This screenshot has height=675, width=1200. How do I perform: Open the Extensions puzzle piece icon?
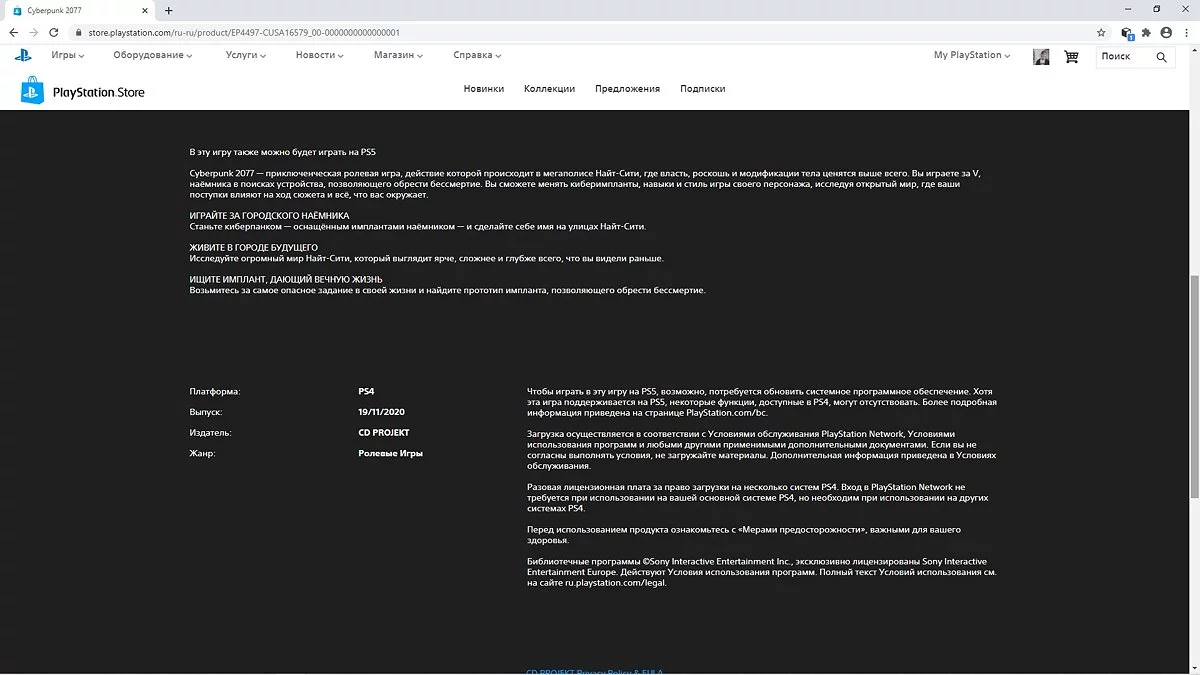coord(1146,32)
